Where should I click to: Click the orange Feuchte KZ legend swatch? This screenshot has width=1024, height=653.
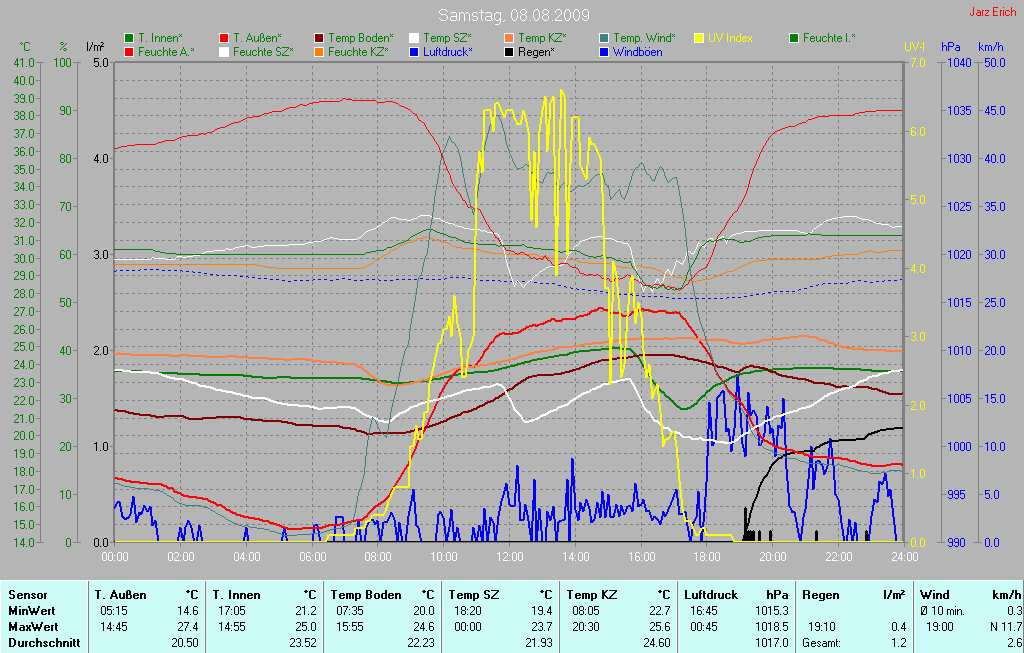click(x=319, y=52)
